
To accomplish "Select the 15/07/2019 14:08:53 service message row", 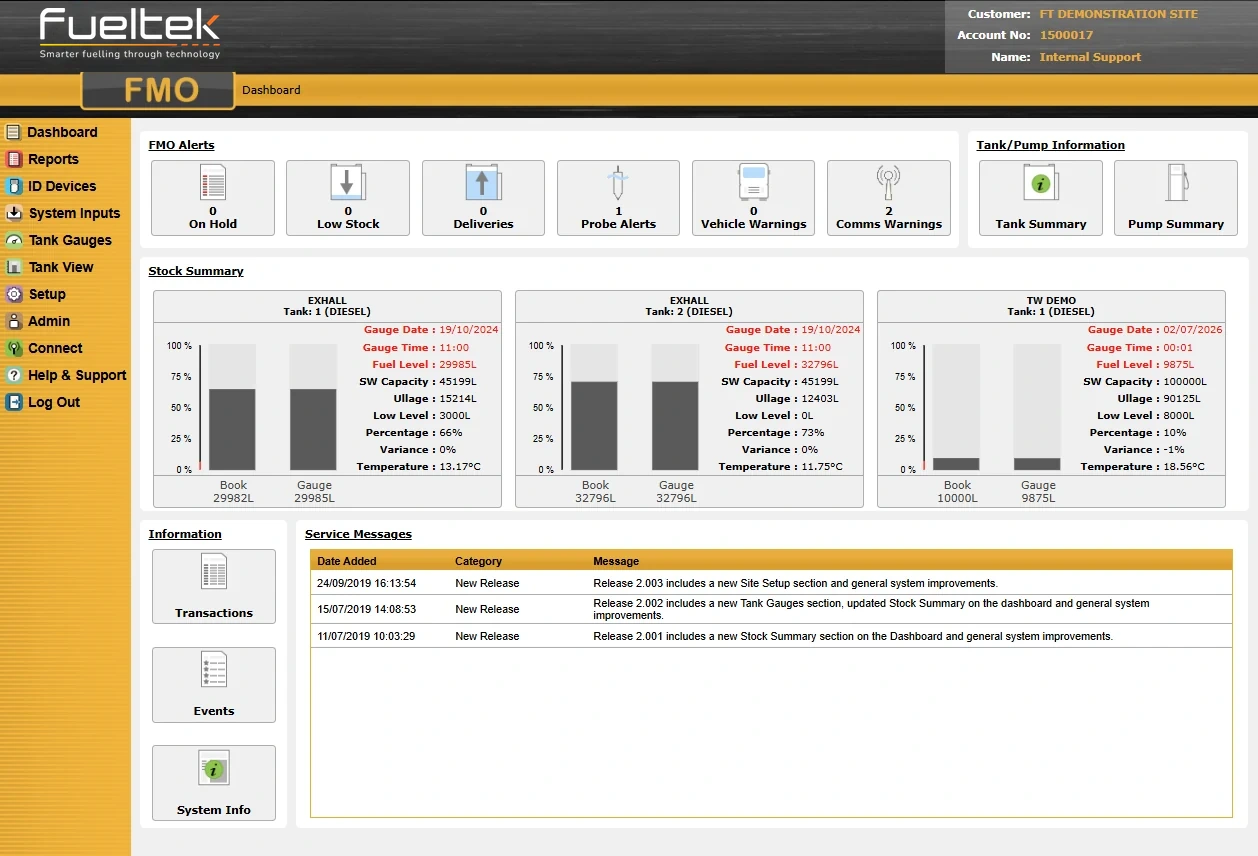I will pyautogui.click(x=771, y=609).
